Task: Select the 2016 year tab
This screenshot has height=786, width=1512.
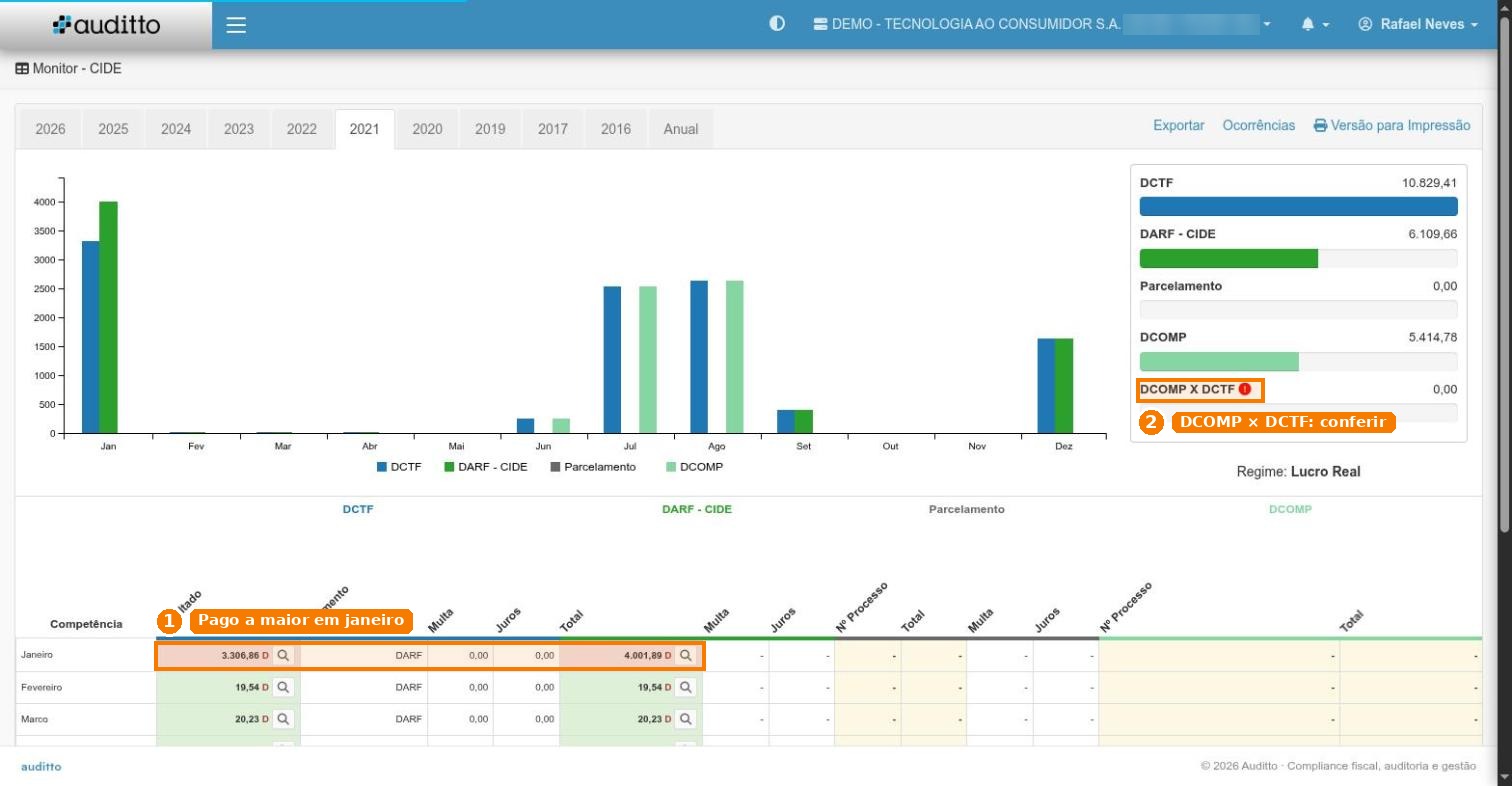Action: (x=616, y=129)
